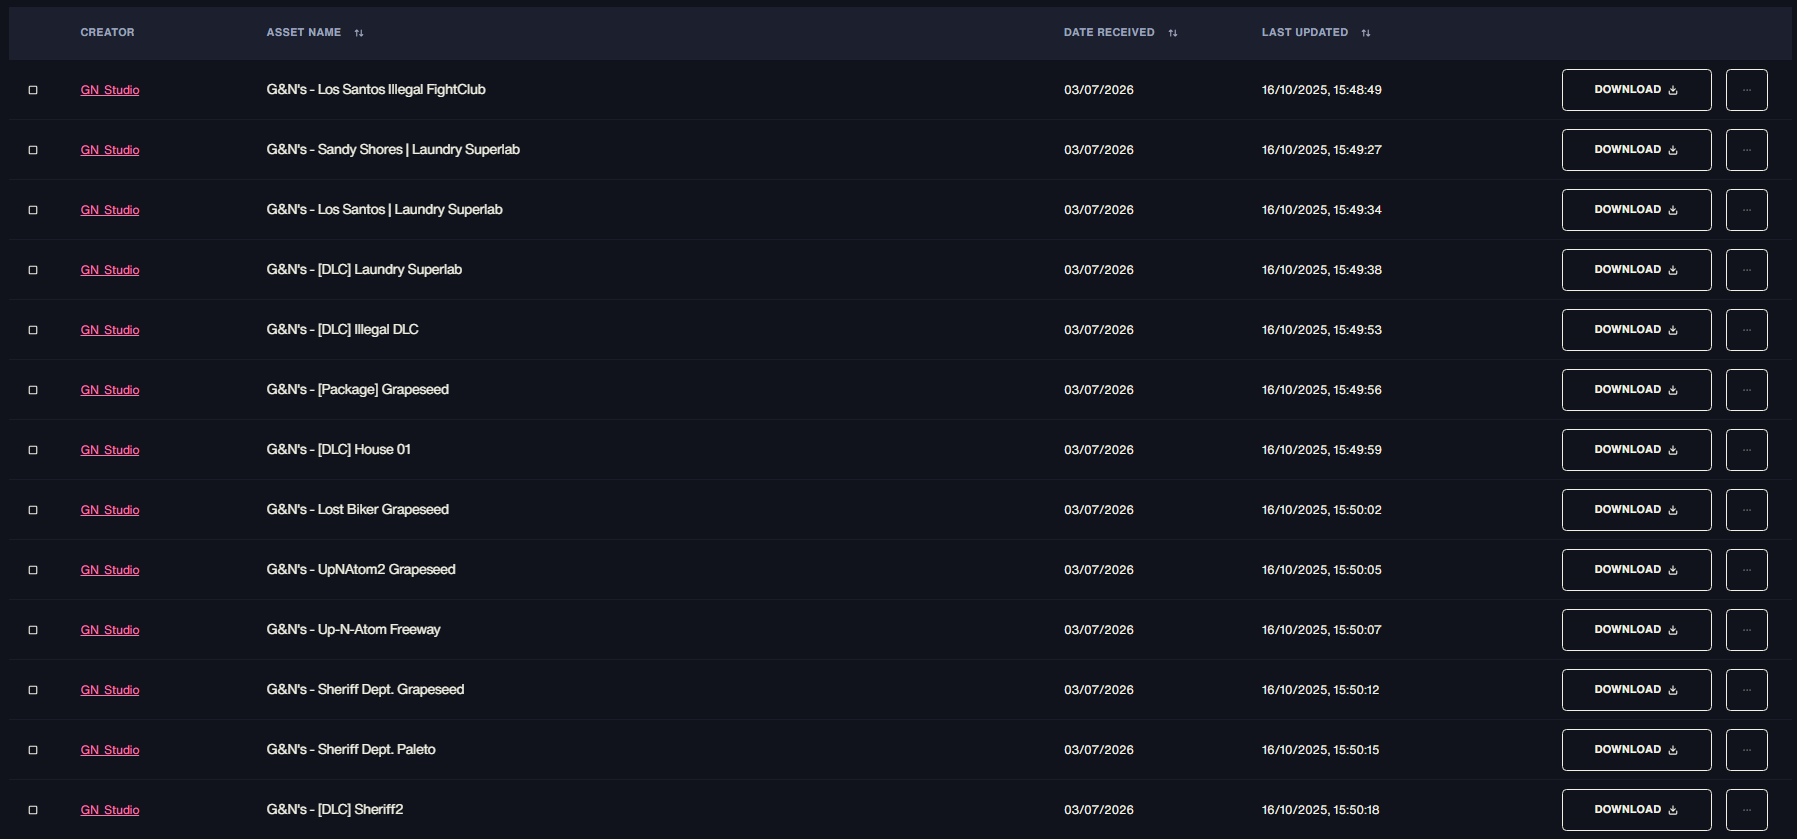Download the Sheriff Dept. Grapeseed asset
This screenshot has height=839, width=1797.
coord(1636,690)
